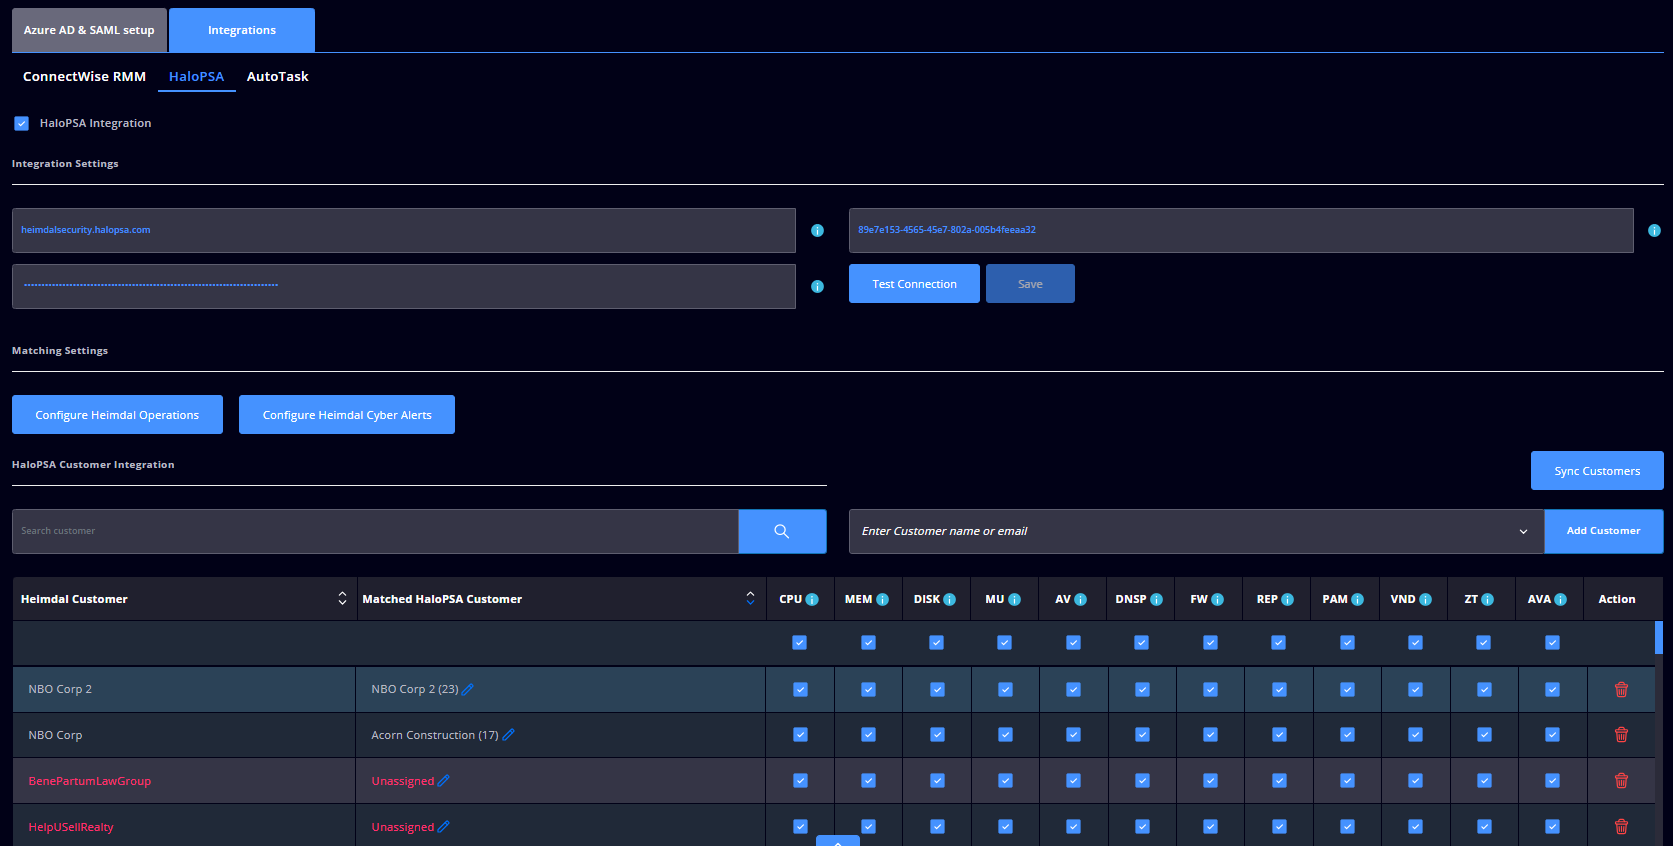Screen dimensions: 1673x846
Task: Open the HaloPSA sub-tab
Action: click(196, 77)
